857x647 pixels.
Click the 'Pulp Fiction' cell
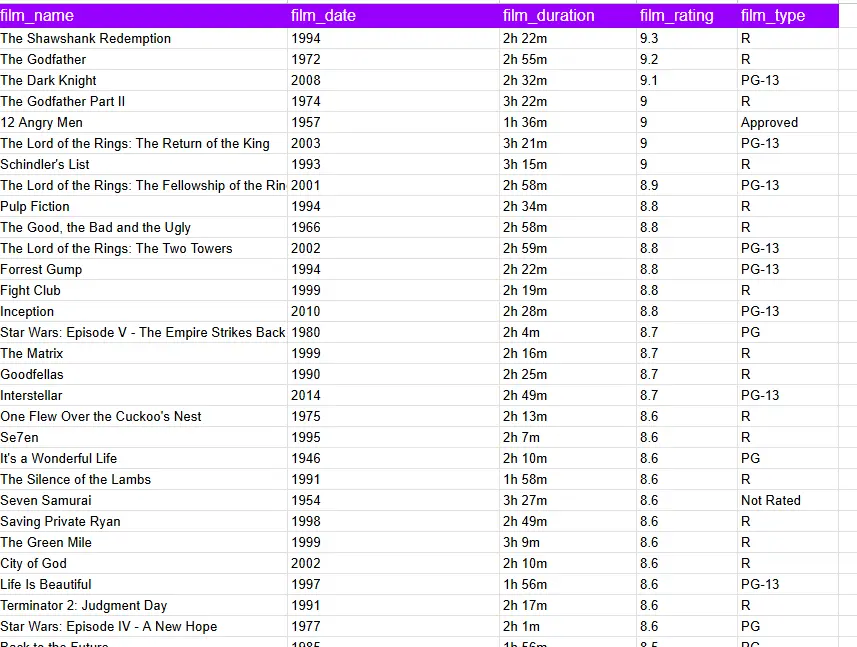point(143,207)
